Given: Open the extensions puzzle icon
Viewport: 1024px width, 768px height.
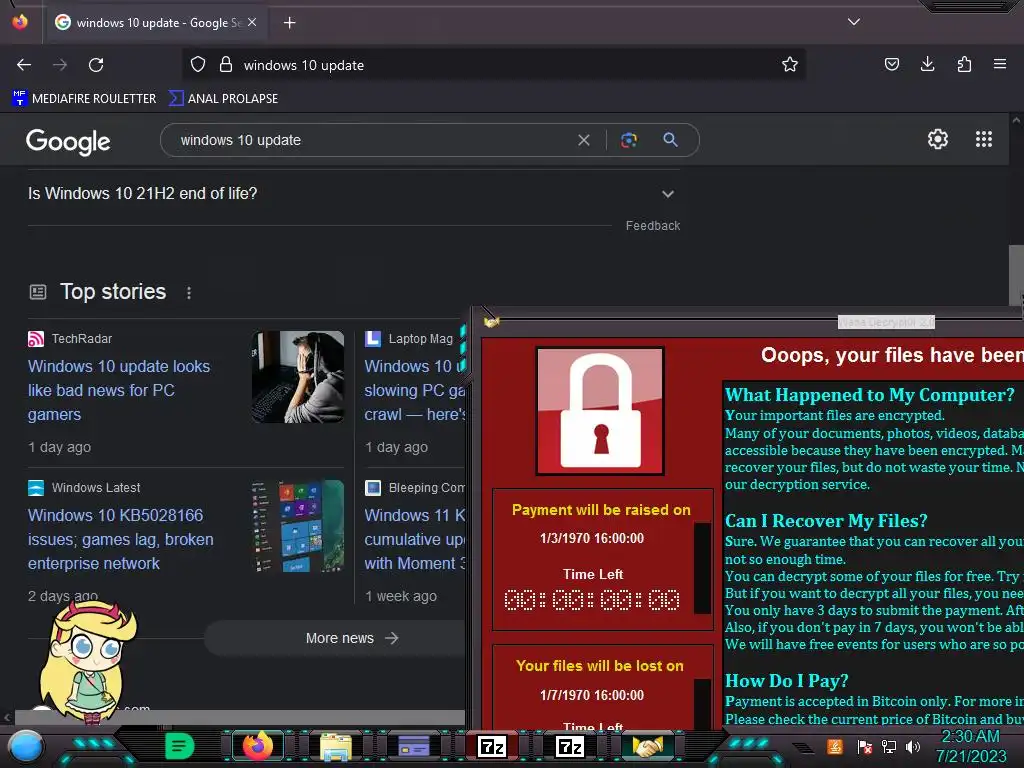Looking at the screenshot, I should point(964,64).
